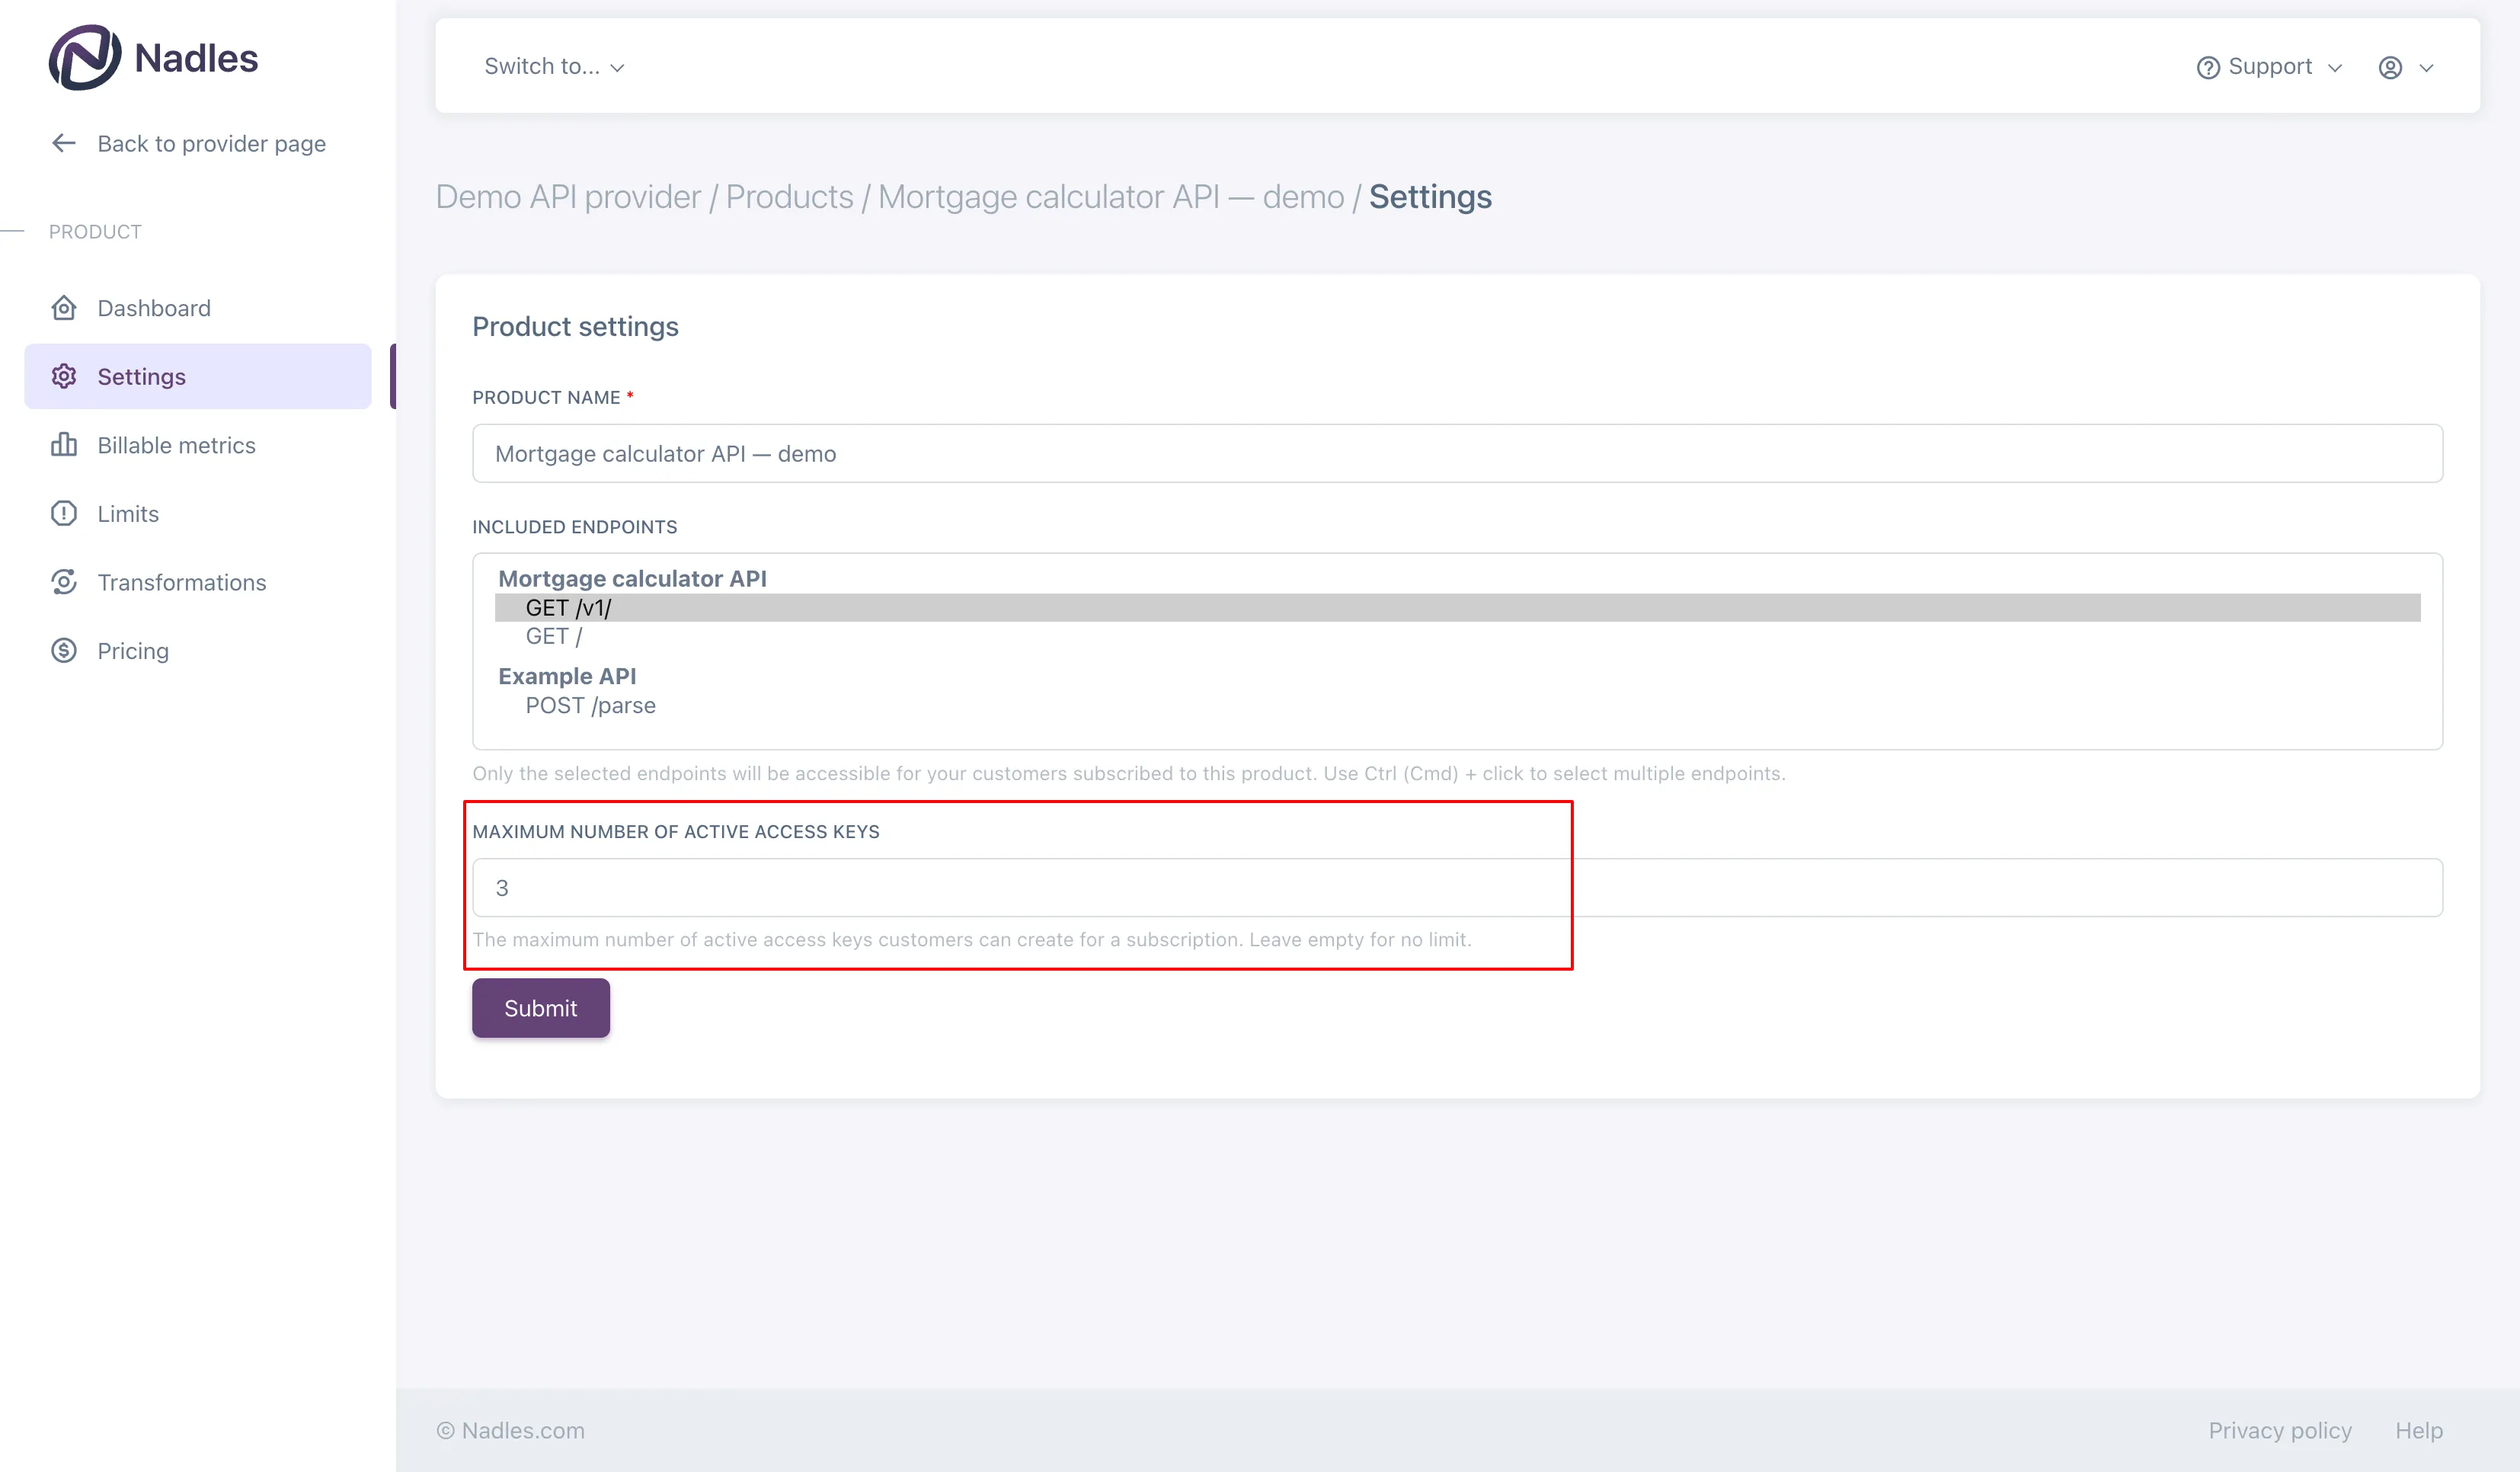The image size is (2520, 1472).
Task: Select the POST /parse endpoint
Action: (x=1457, y=705)
